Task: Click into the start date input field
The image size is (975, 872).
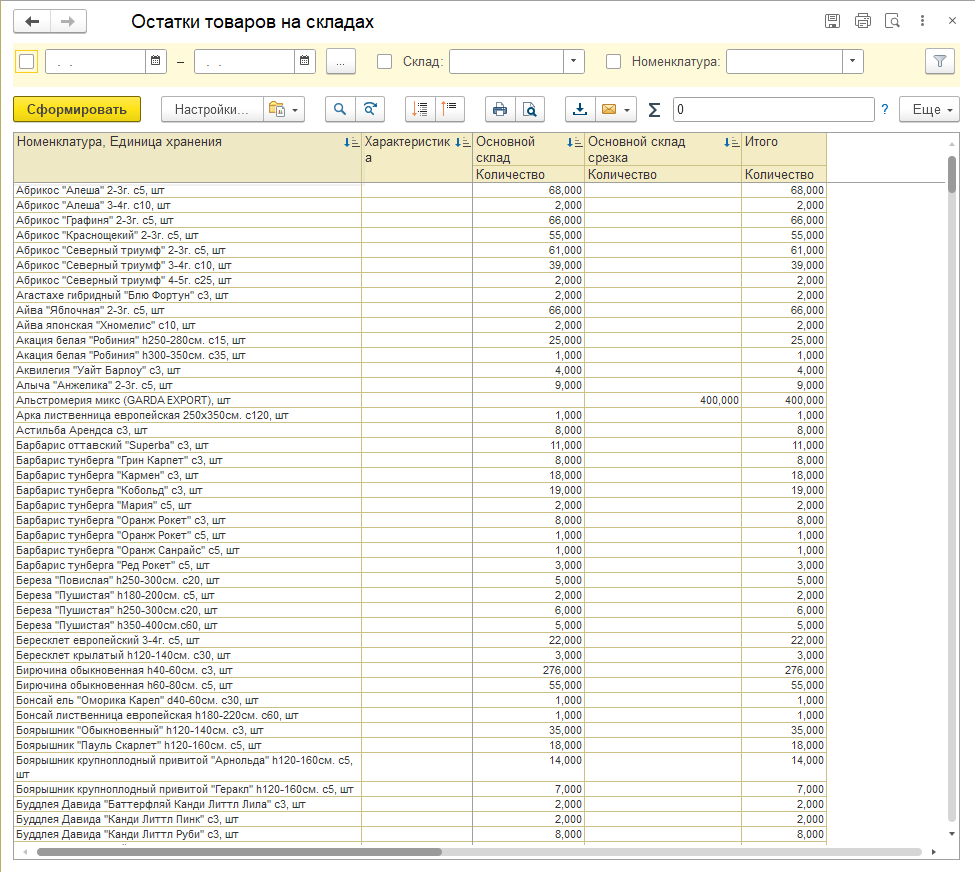Action: 96,62
